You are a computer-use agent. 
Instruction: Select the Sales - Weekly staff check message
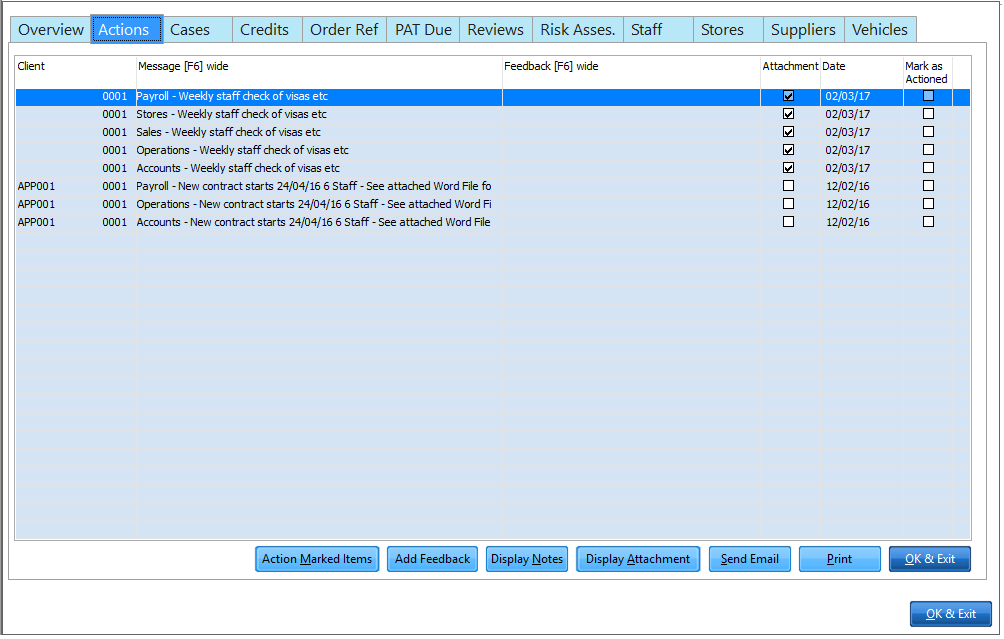pyautogui.click(x=229, y=132)
